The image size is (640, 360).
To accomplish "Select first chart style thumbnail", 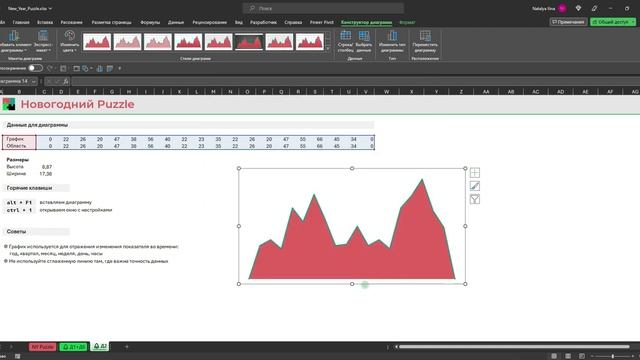I will pos(97,42).
